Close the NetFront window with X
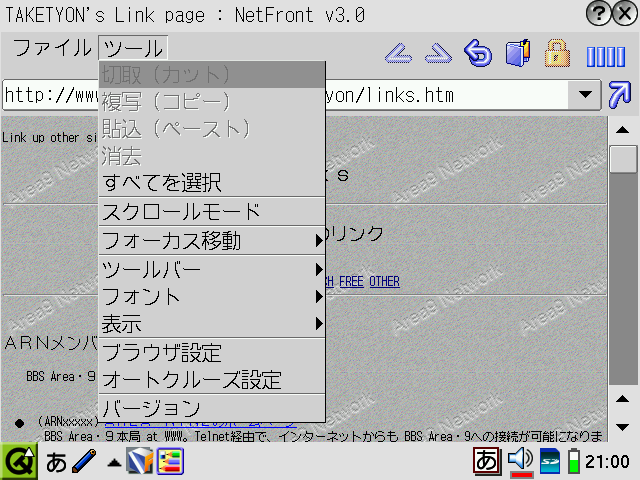The height and width of the screenshot is (480, 640). 625,13
